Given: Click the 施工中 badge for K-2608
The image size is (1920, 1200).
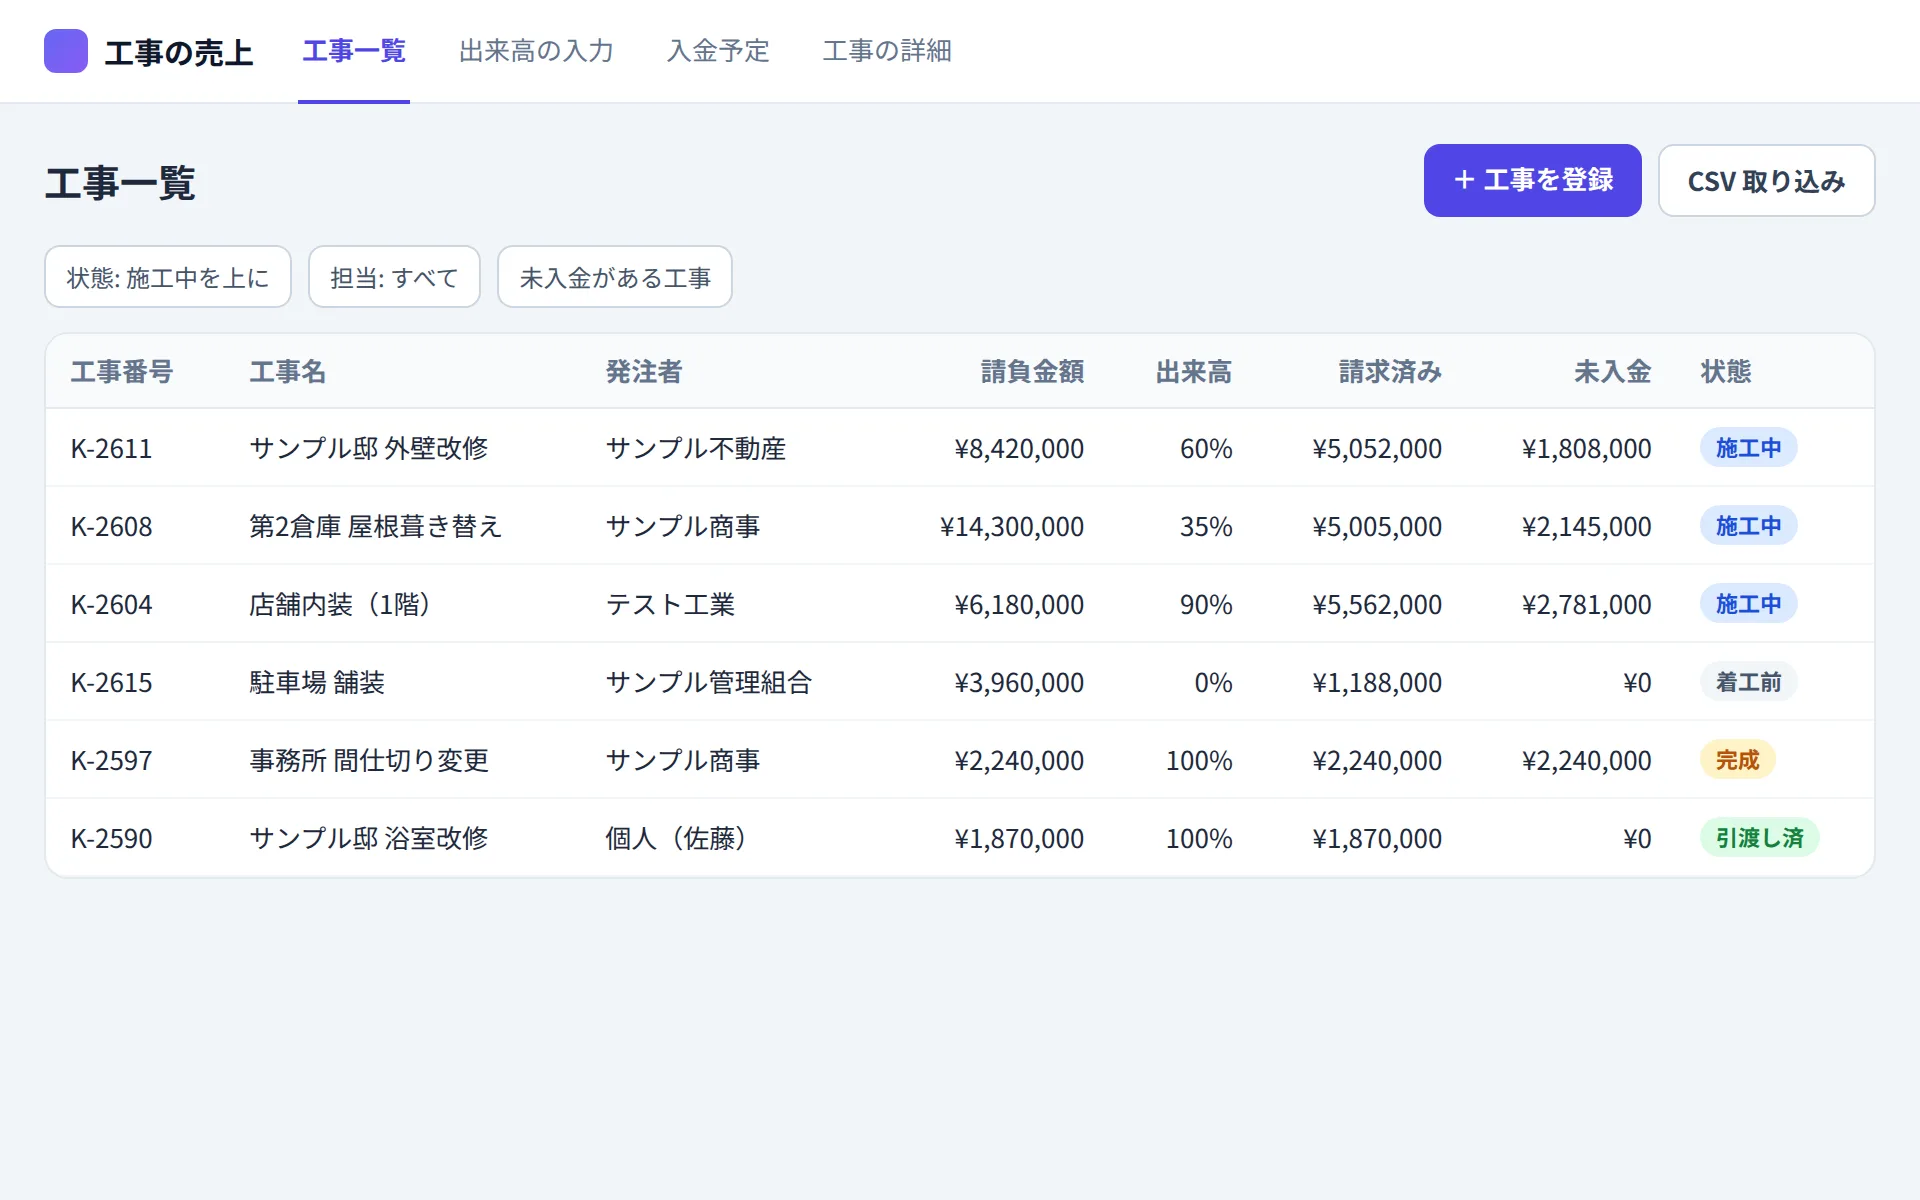Looking at the screenshot, I should [x=1748, y=526].
